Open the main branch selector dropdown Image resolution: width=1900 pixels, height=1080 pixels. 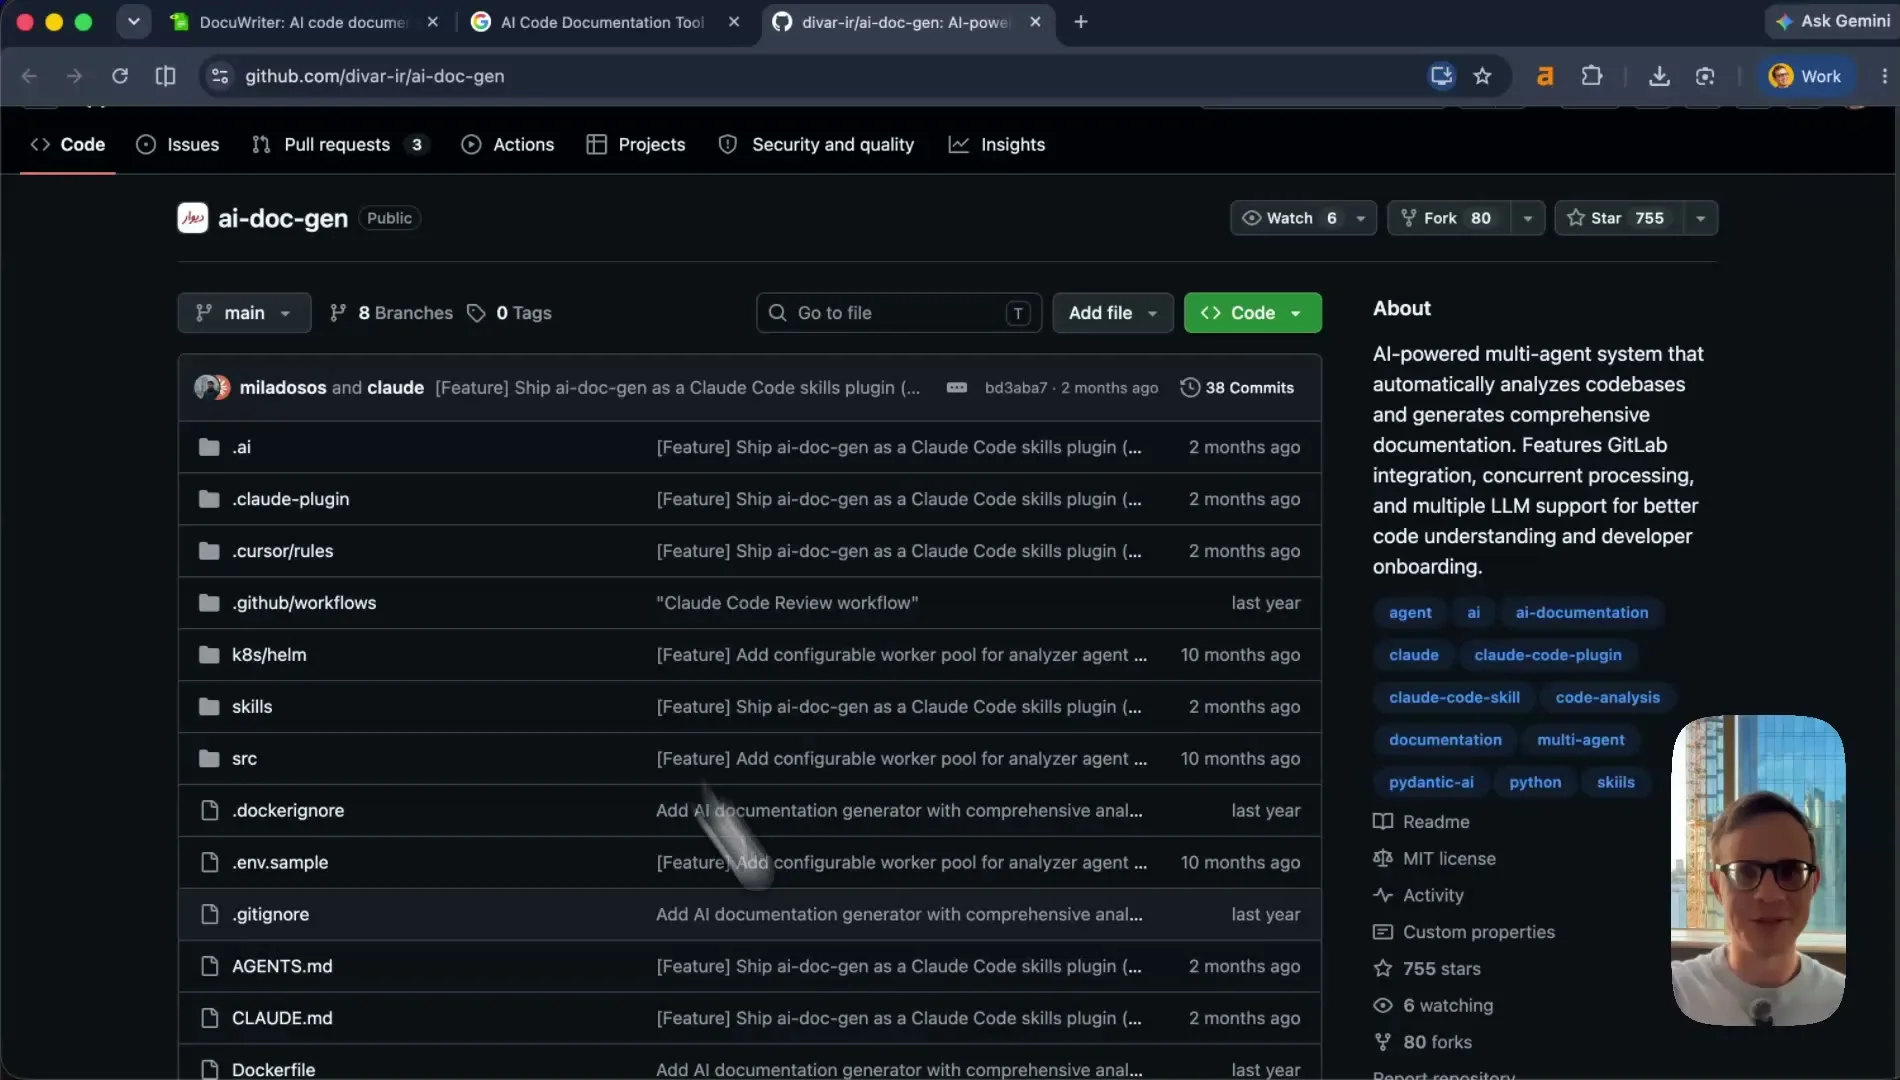(244, 313)
